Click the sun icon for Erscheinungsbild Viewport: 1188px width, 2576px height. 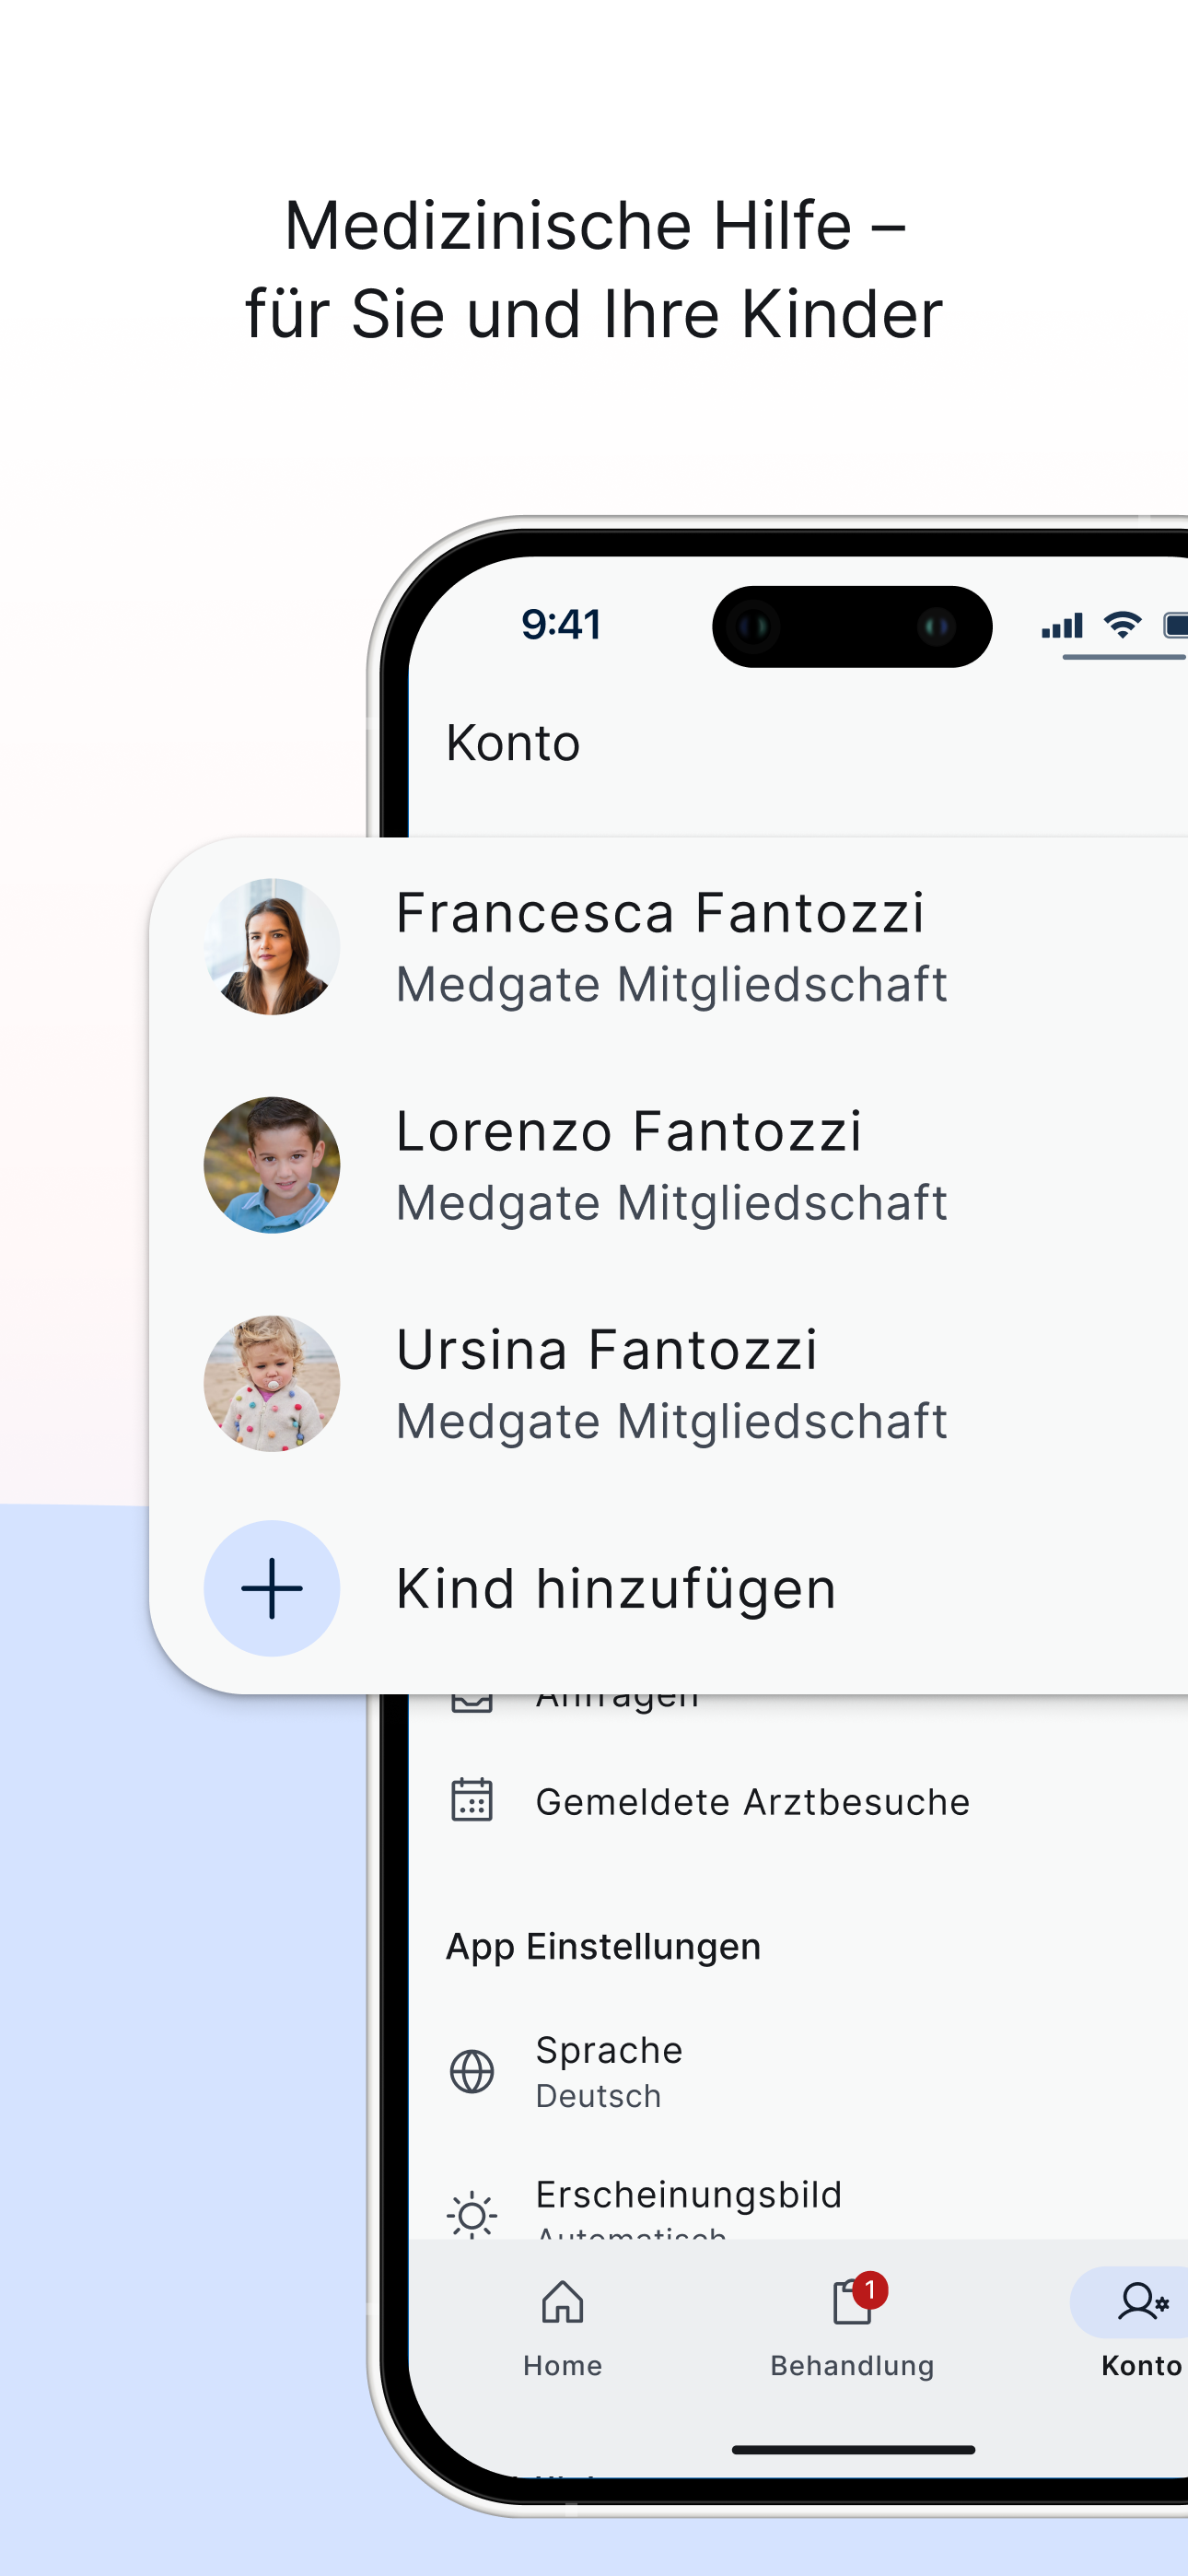(x=472, y=2214)
